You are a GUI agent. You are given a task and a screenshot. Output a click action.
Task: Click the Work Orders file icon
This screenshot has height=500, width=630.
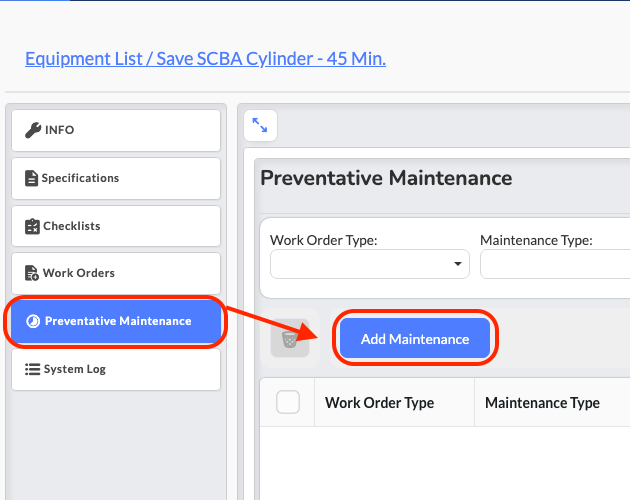pyautogui.click(x=33, y=273)
